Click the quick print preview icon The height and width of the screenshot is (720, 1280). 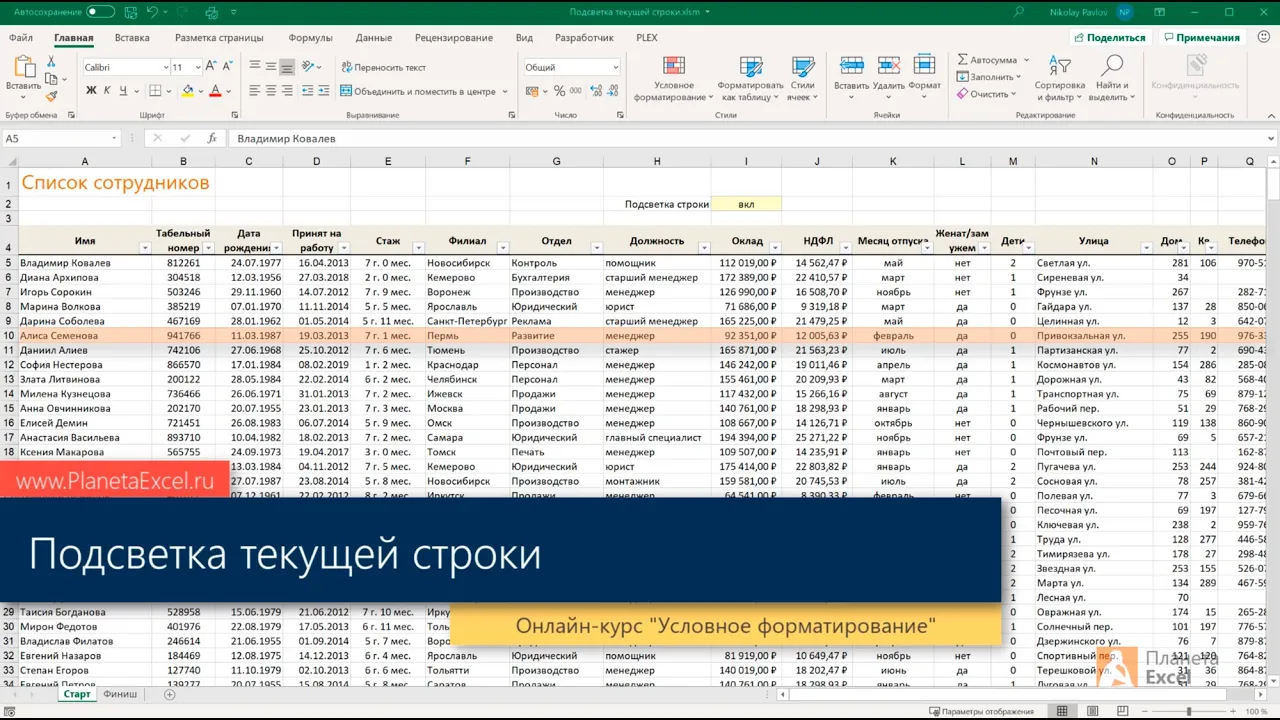coord(211,12)
